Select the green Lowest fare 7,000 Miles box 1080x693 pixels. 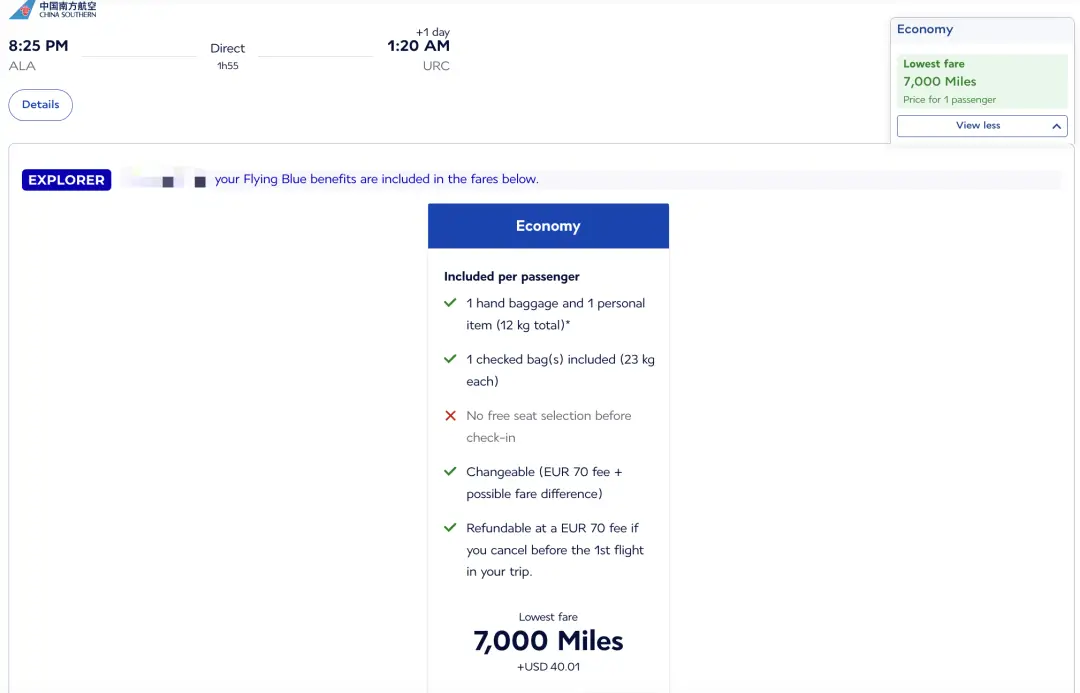pyautogui.click(x=981, y=81)
